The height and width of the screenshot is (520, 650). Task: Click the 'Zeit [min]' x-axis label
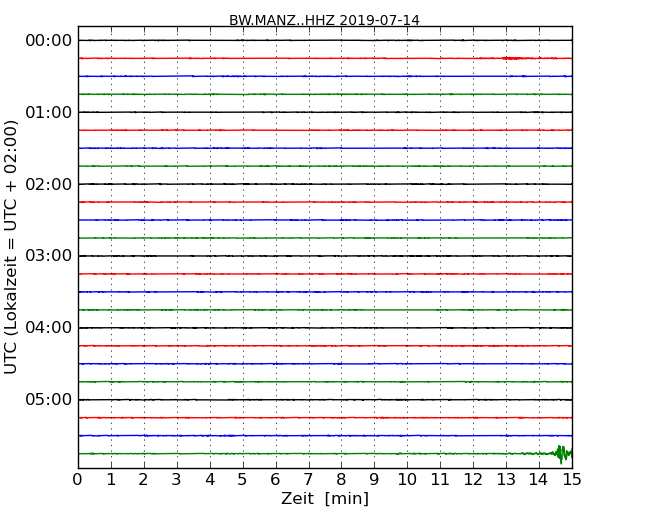click(325, 498)
